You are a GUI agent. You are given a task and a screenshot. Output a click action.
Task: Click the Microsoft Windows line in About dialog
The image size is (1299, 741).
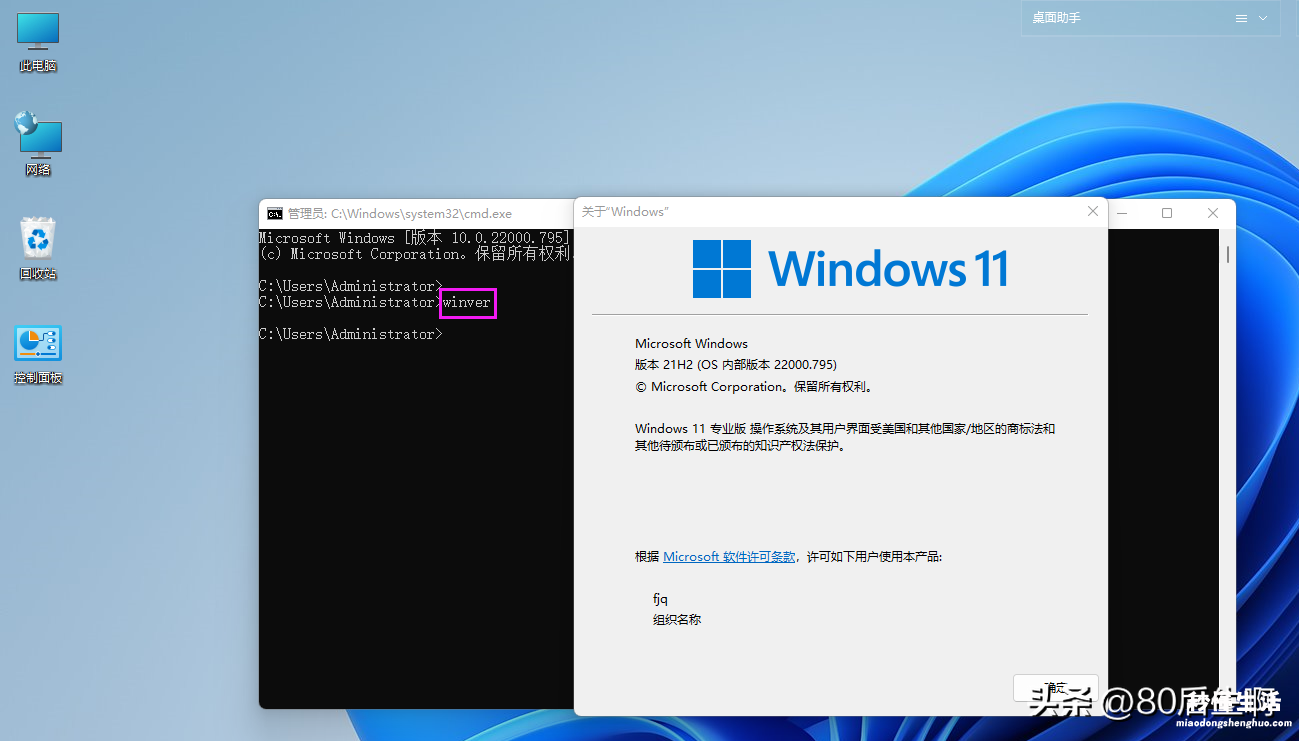(x=691, y=343)
